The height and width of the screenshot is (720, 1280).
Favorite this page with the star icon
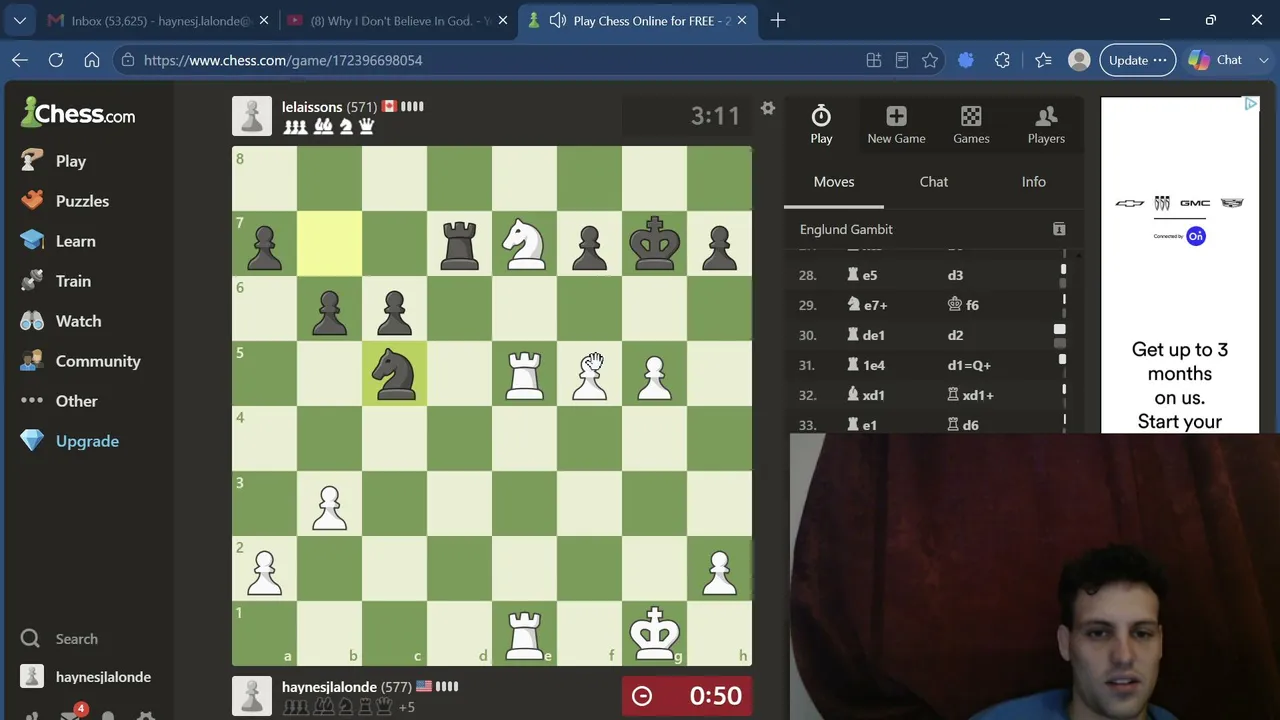point(930,60)
